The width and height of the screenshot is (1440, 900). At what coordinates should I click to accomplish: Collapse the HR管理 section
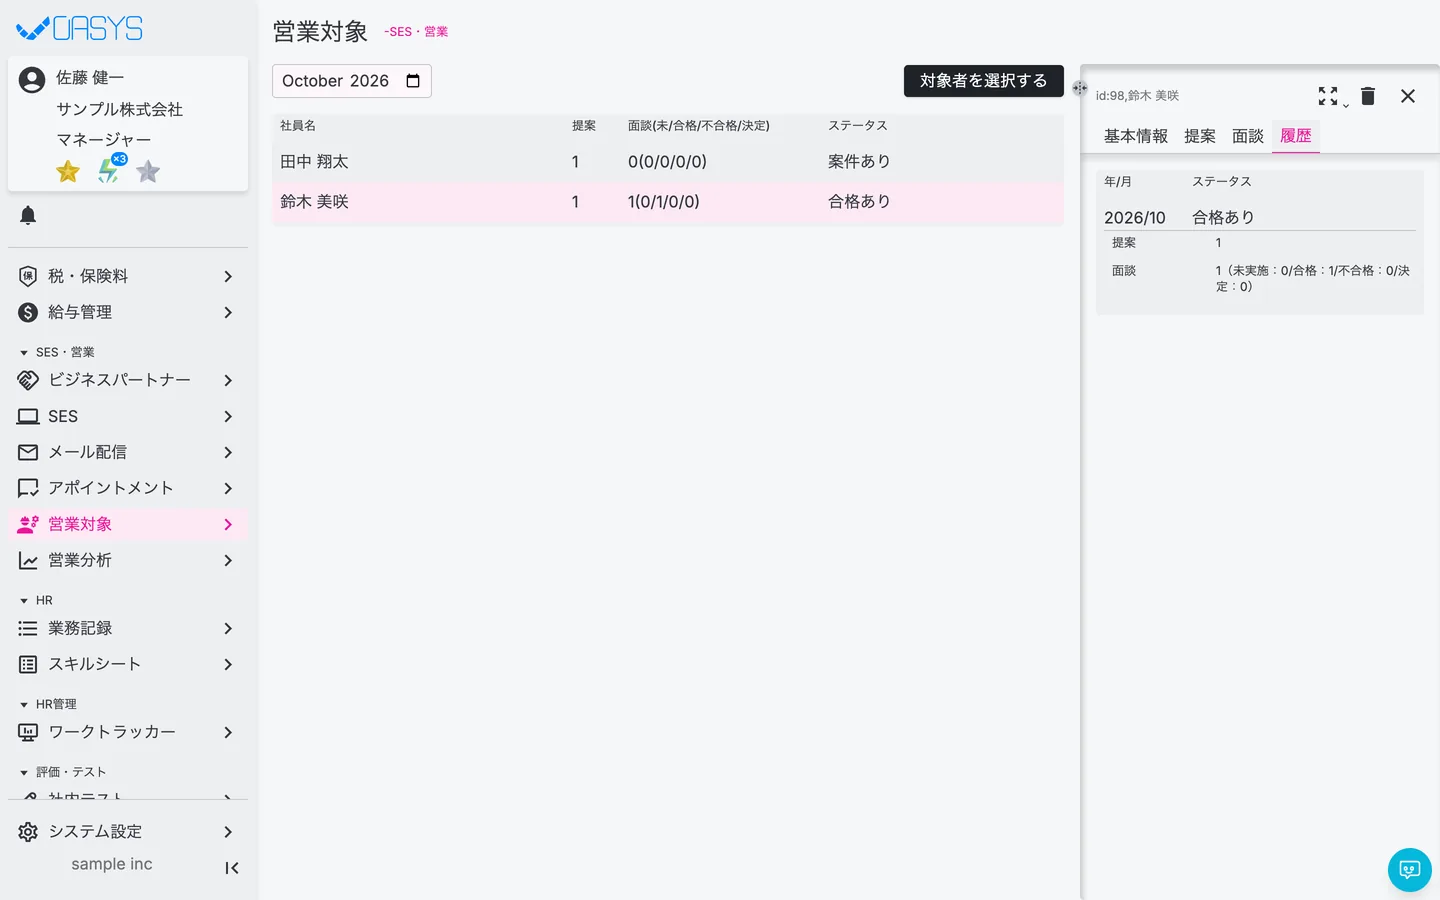(24, 705)
